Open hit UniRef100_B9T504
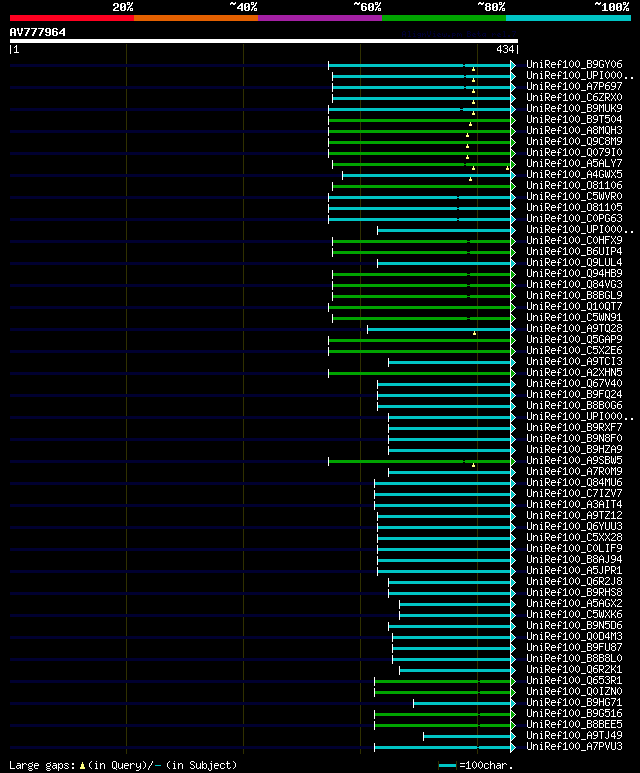The height and width of the screenshot is (773, 640). [x=574, y=120]
